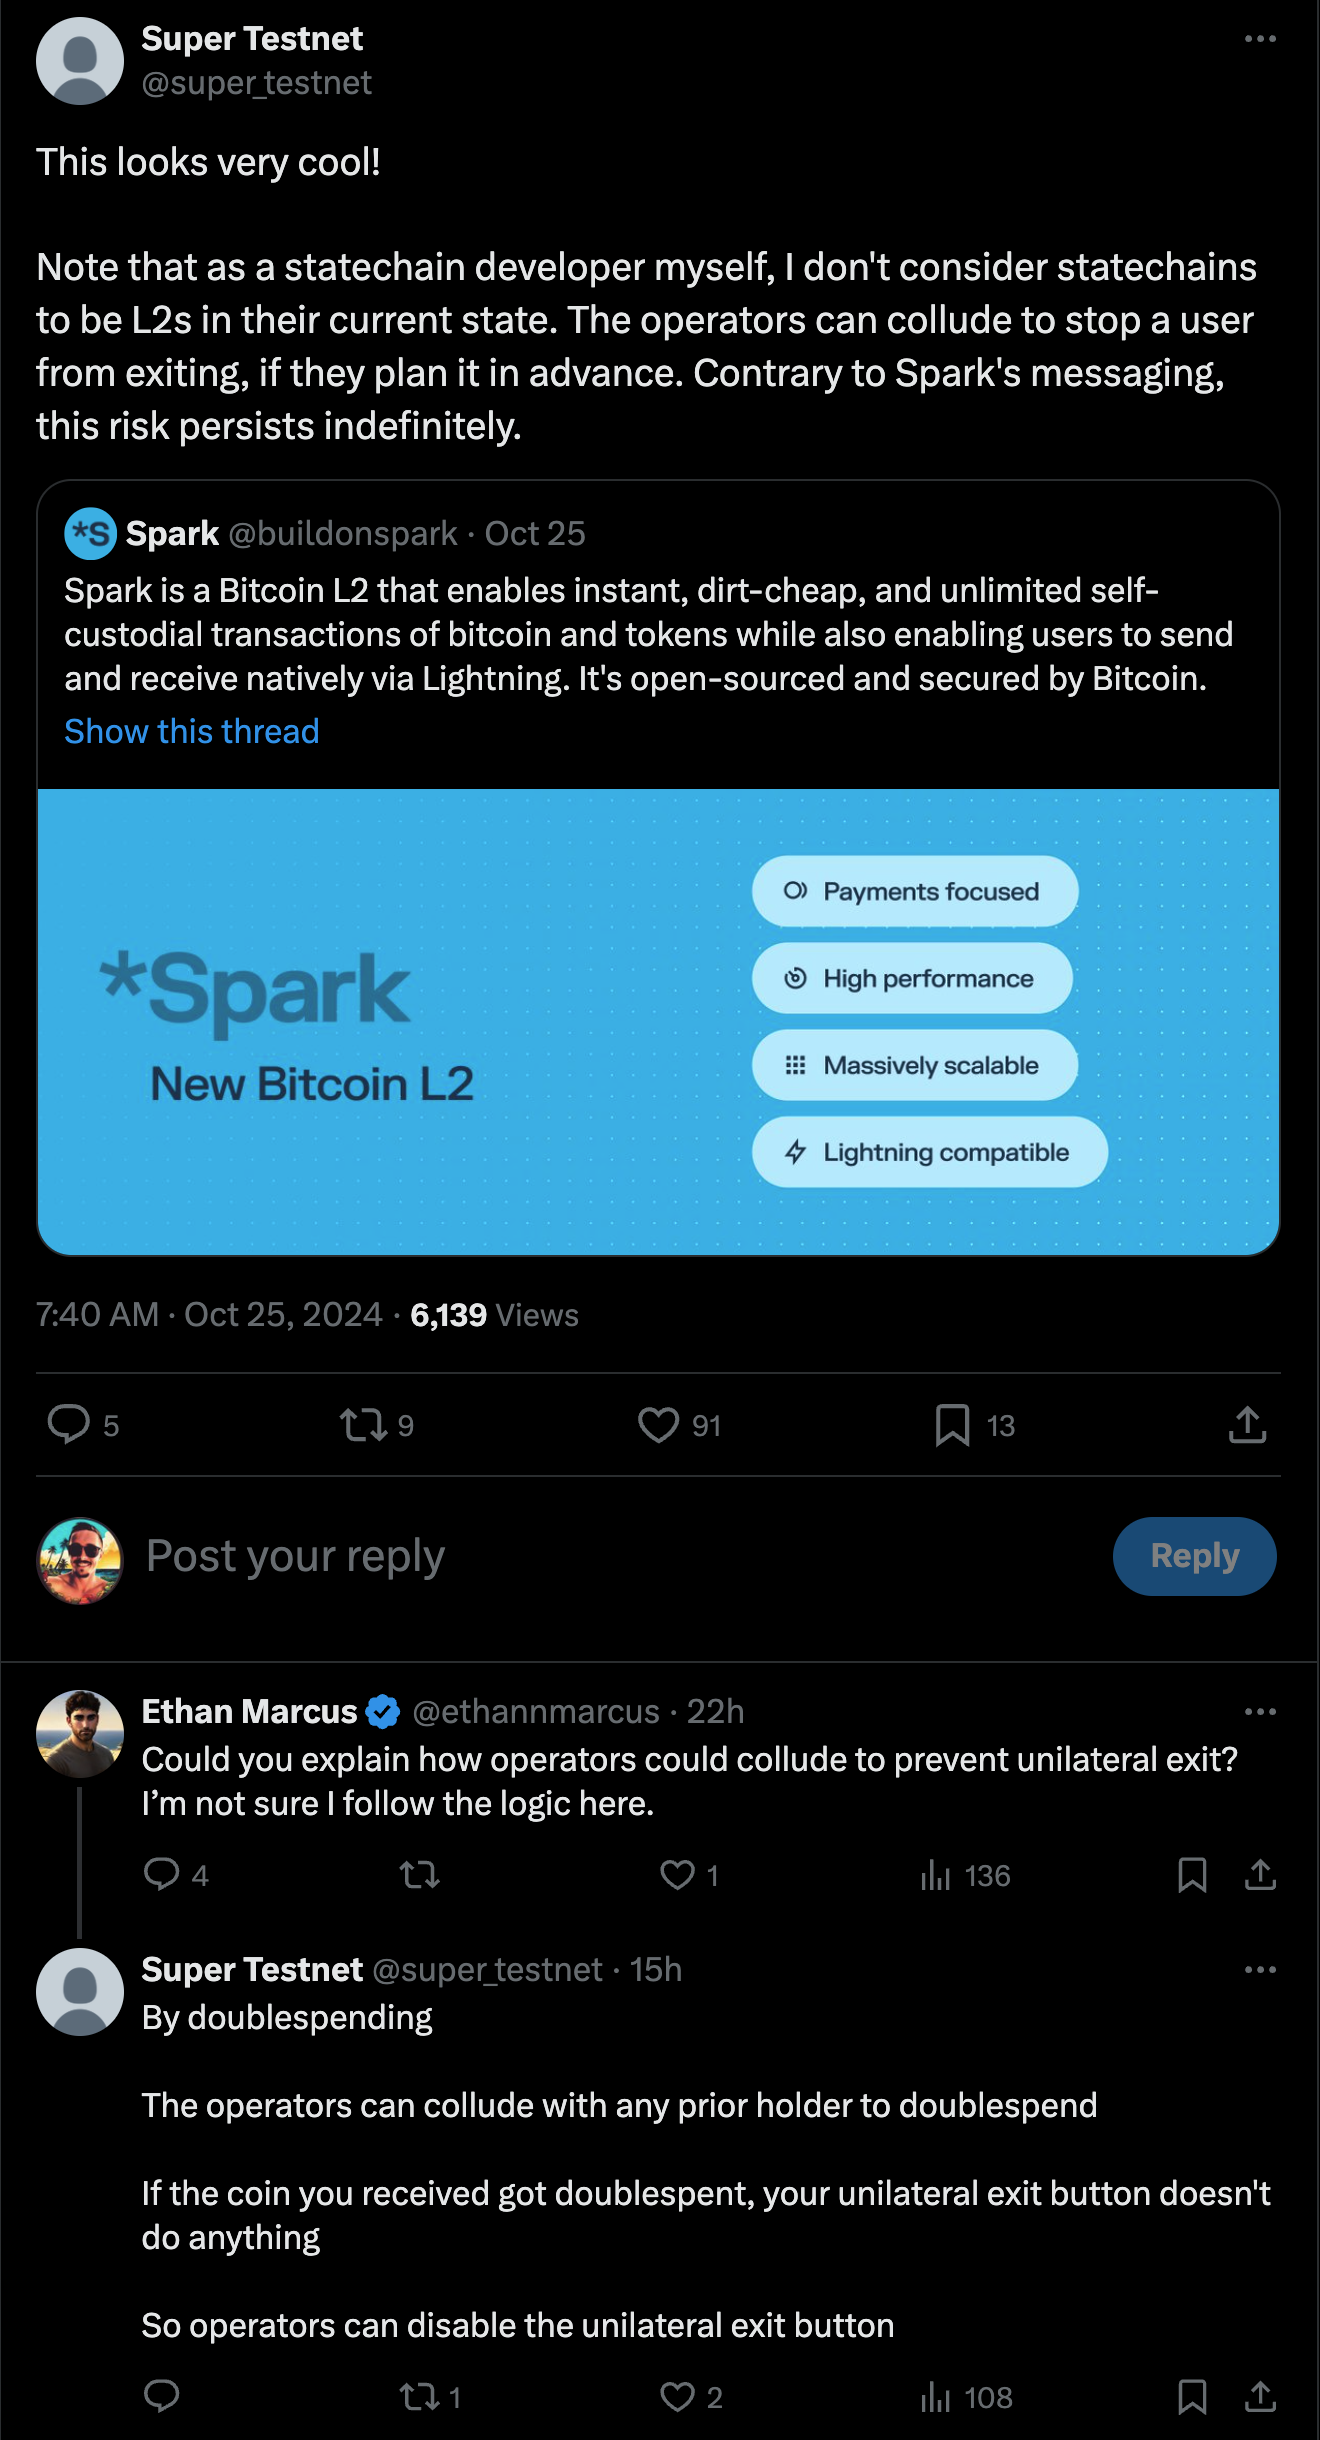Open more options for main post
This screenshot has width=1320, height=2440.
pyautogui.click(x=1260, y=39)
